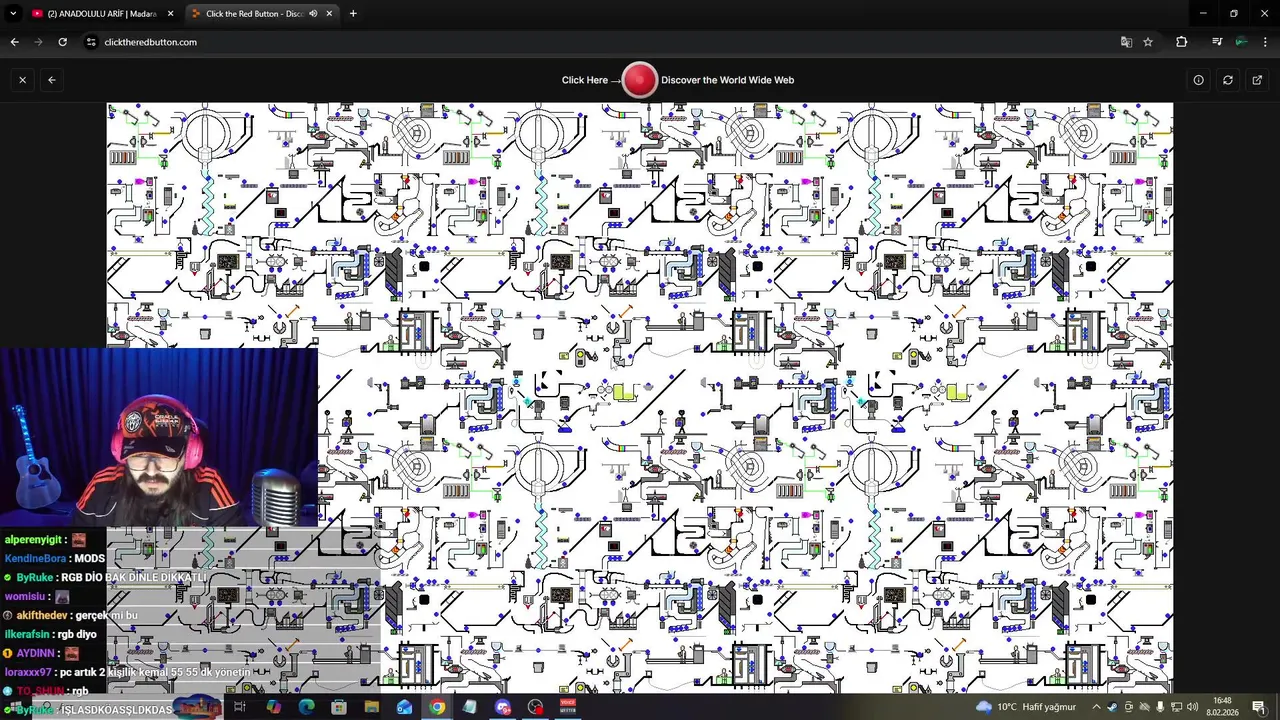Click the 'Click Here' label
Screen dimensions: 1280x720
click(585, 80)
